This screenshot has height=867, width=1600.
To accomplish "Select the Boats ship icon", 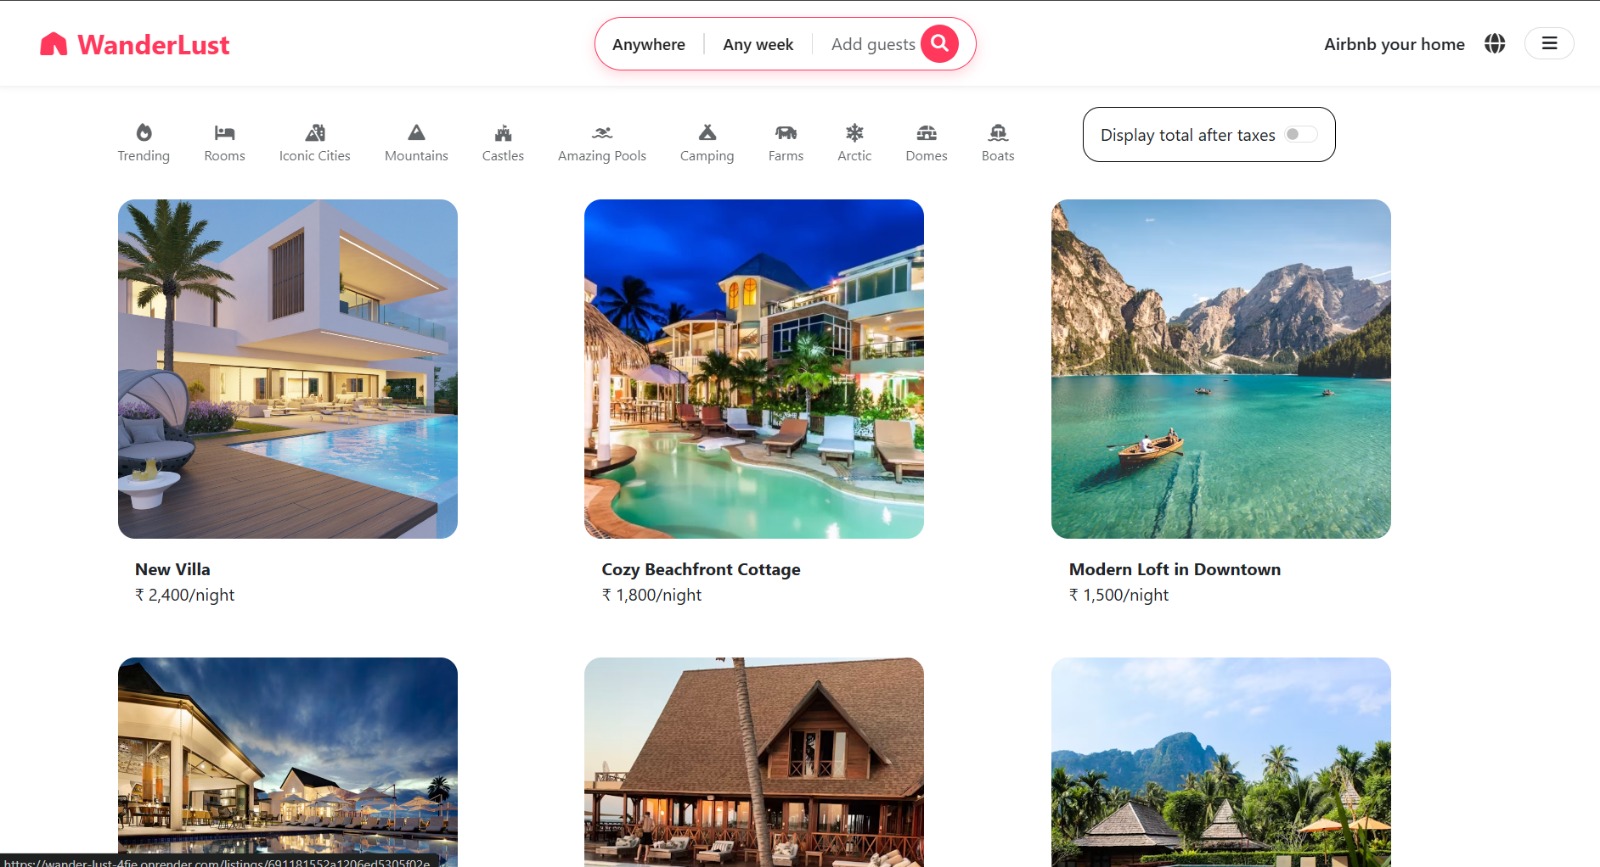I will pyautogui.click(x=998, y=132).
